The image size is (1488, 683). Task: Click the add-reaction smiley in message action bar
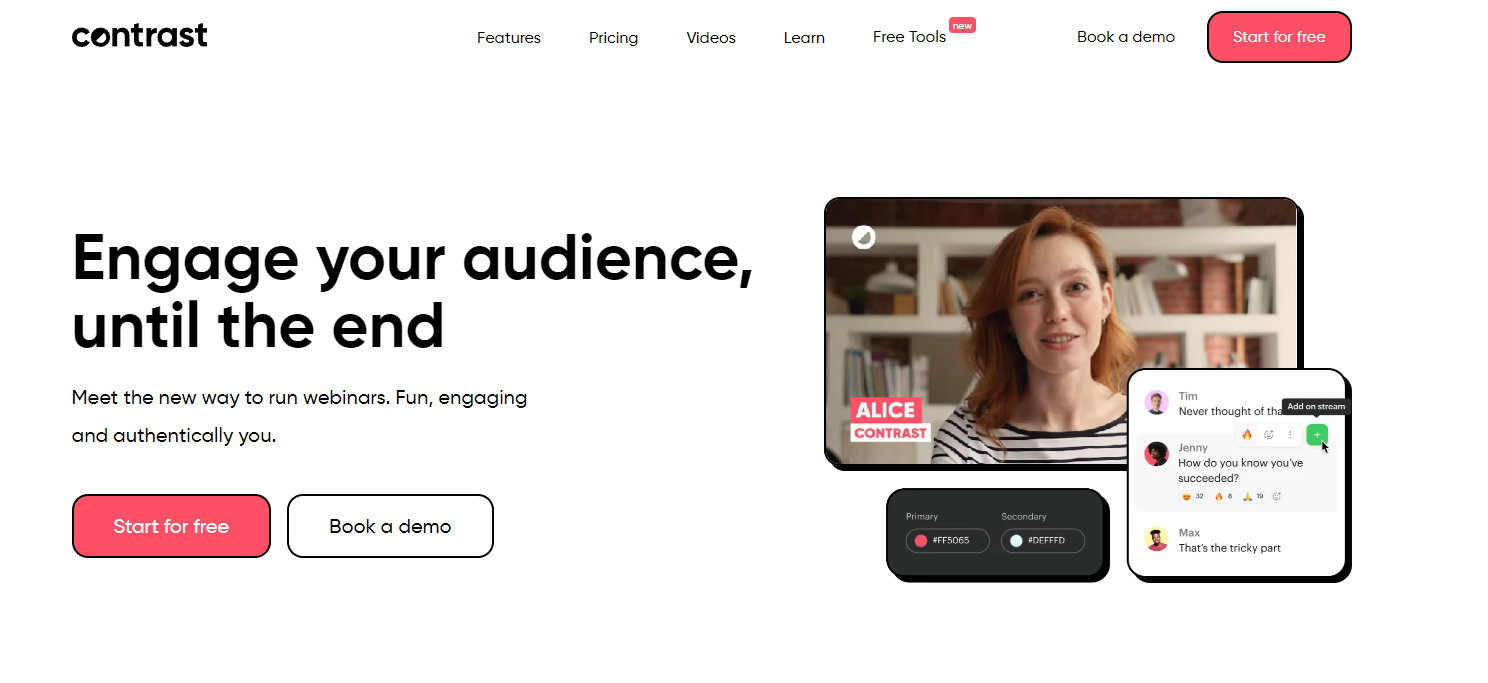1269,435
